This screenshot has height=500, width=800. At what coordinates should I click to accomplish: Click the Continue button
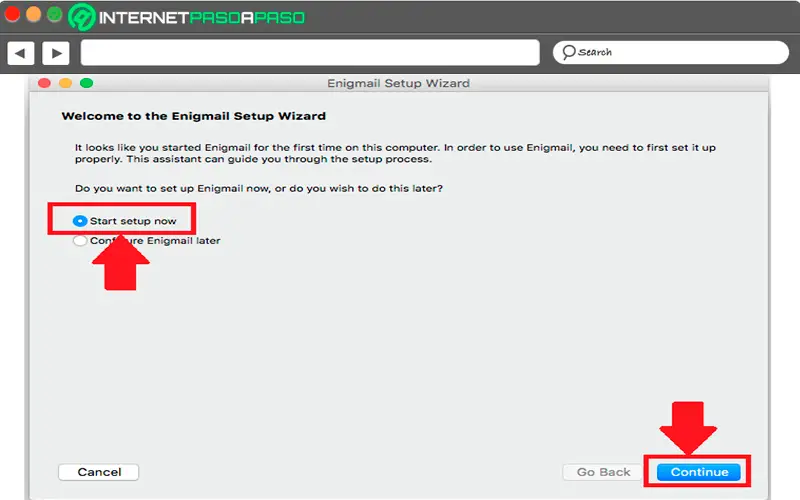(698, 472)
